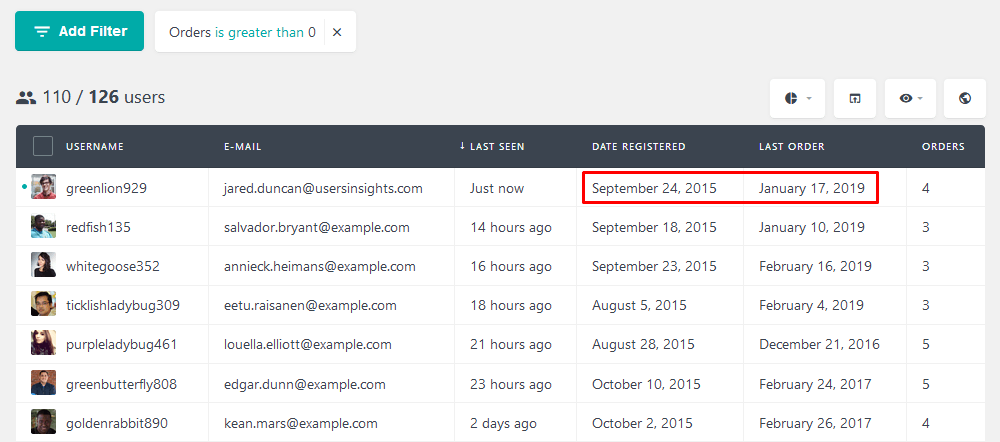Open the pie chart segments dropdown

797,98
